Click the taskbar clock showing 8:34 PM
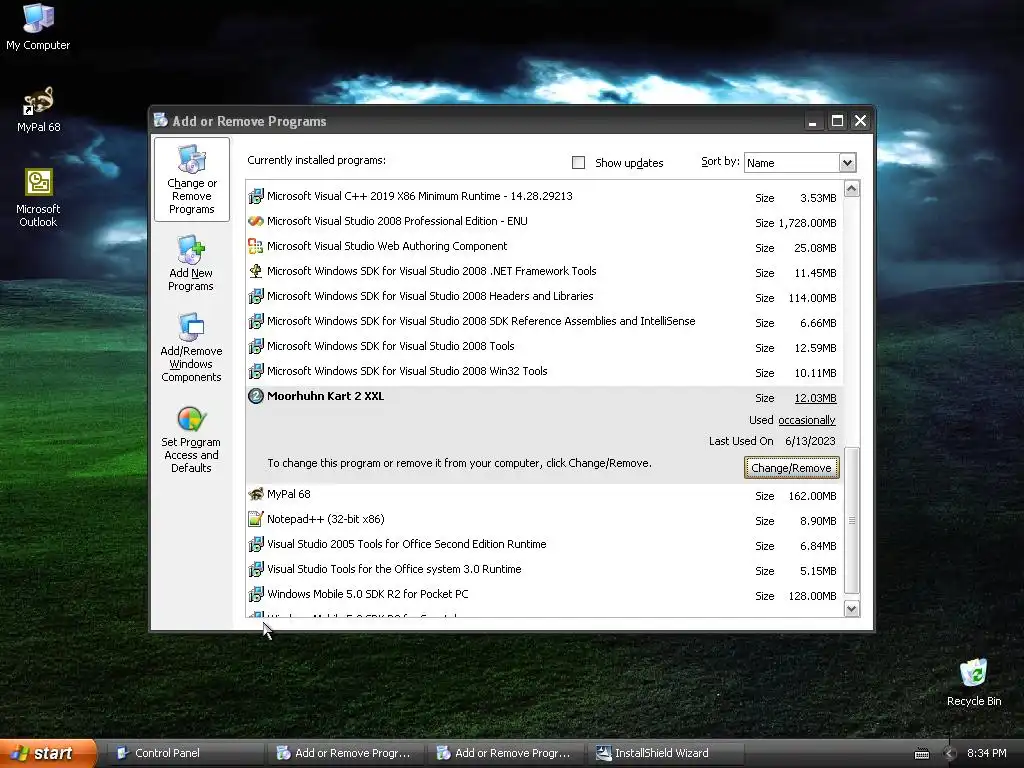Image resolution: width=1024 pixels, height=768 pixels. pos(987,754)
